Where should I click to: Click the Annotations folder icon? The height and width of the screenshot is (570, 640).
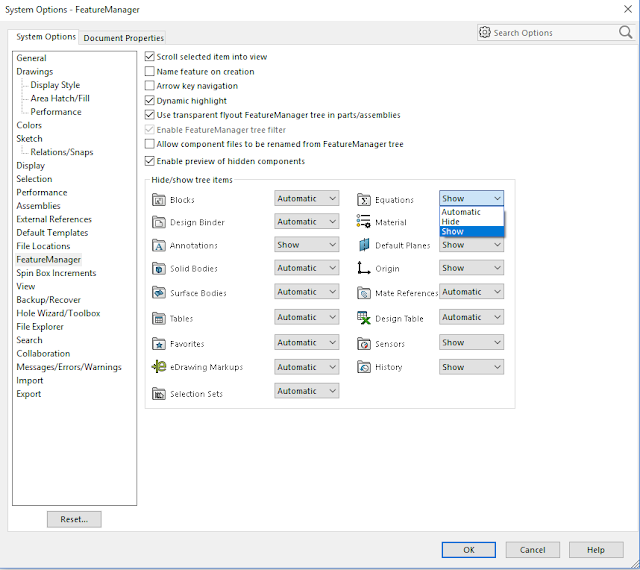[159, 245]
